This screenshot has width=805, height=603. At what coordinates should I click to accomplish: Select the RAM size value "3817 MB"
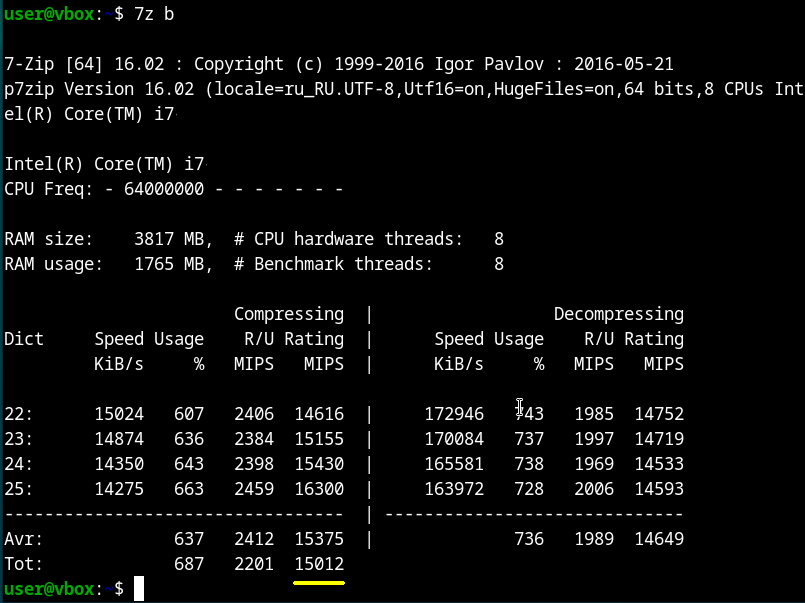click(x=169, y=239)
